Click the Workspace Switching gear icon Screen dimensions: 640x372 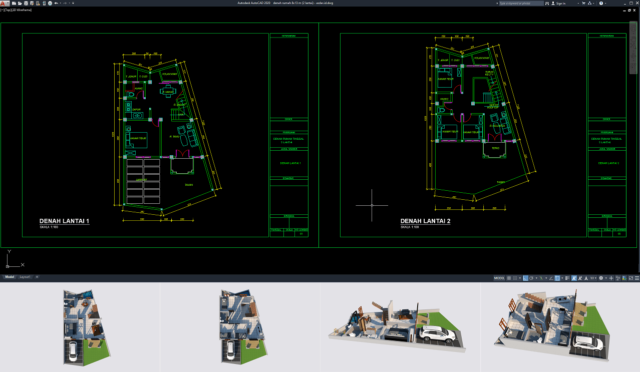tap(601, 278)
